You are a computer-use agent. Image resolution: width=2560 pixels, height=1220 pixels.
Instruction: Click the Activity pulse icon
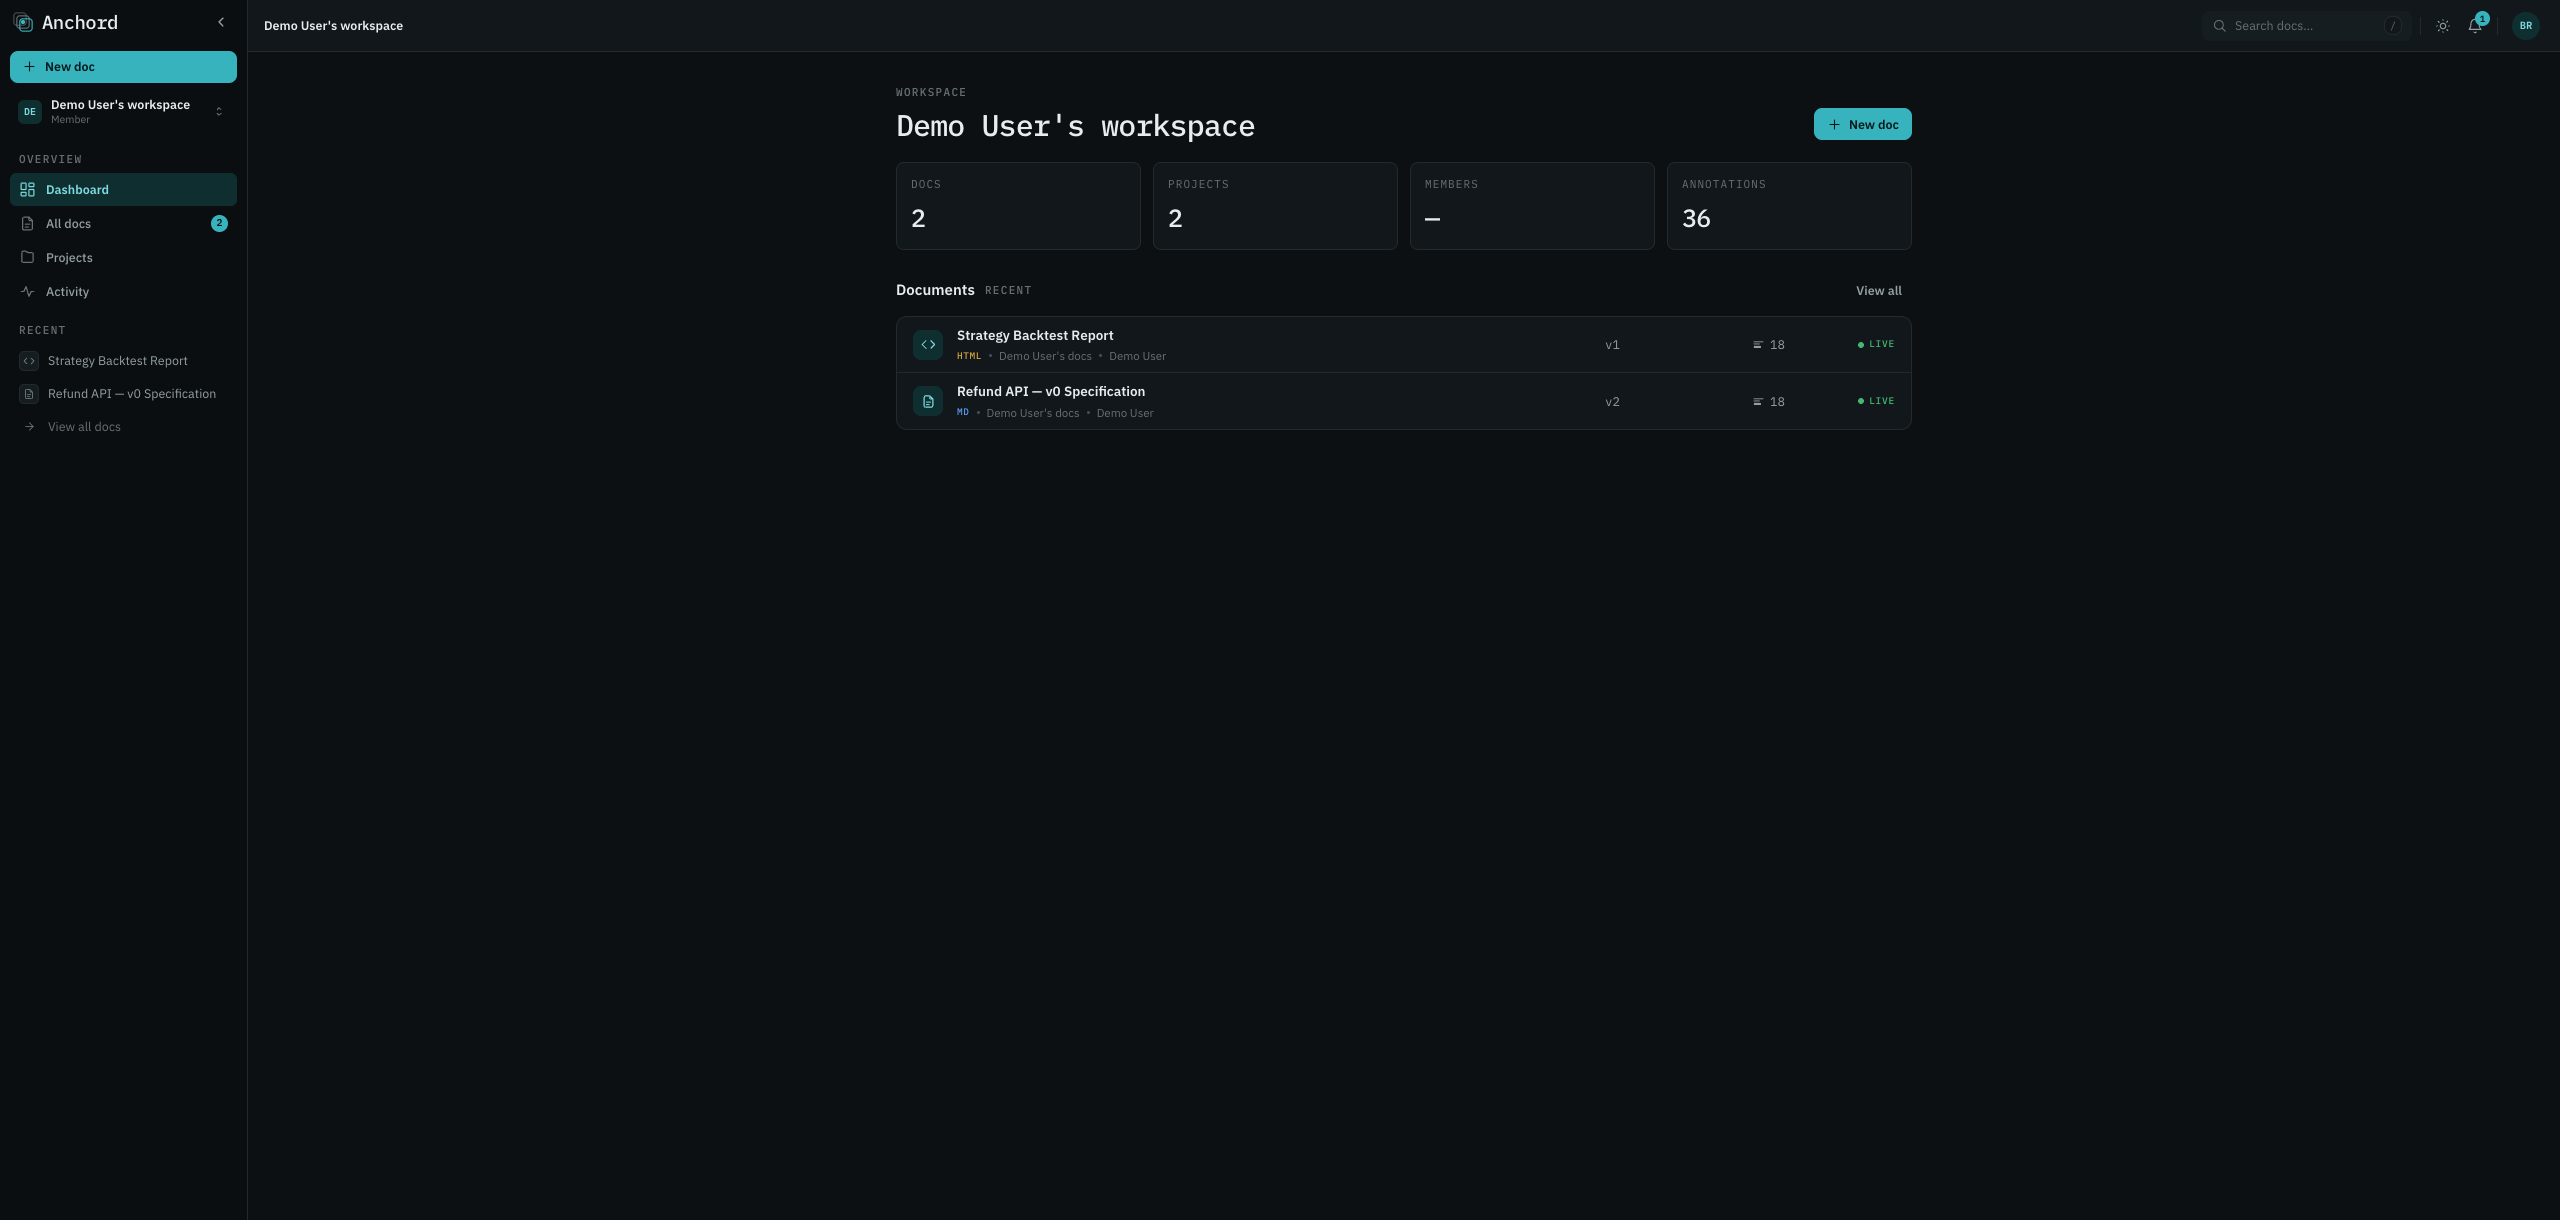28,292
